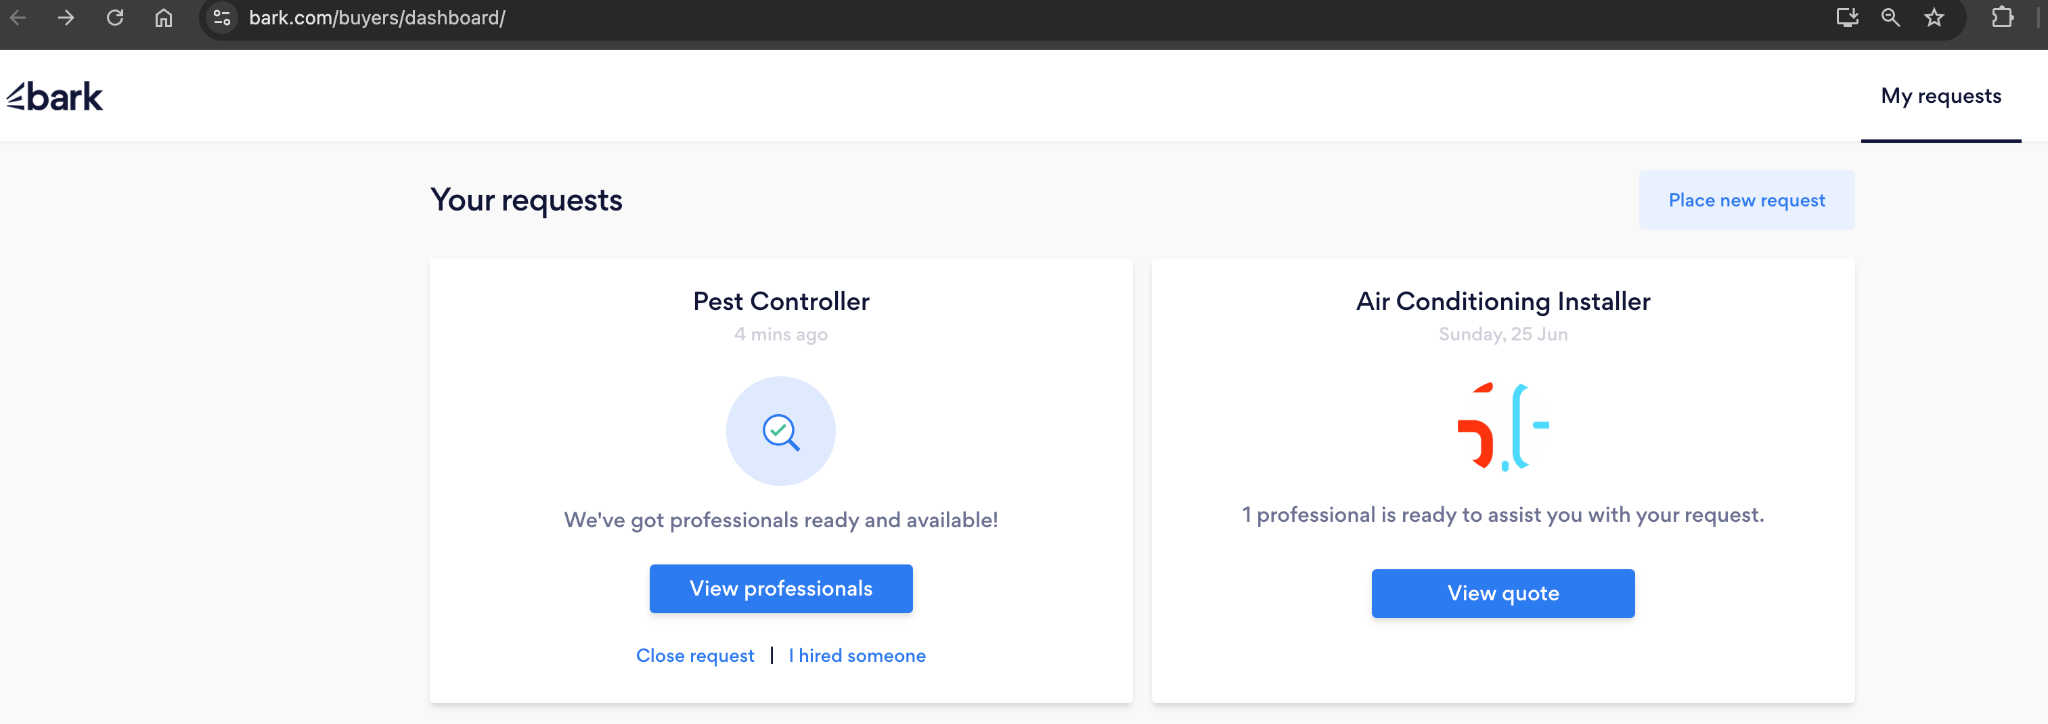Open the browser home icon
Screen dimensions: 2048x724
[x=164, y=18]
